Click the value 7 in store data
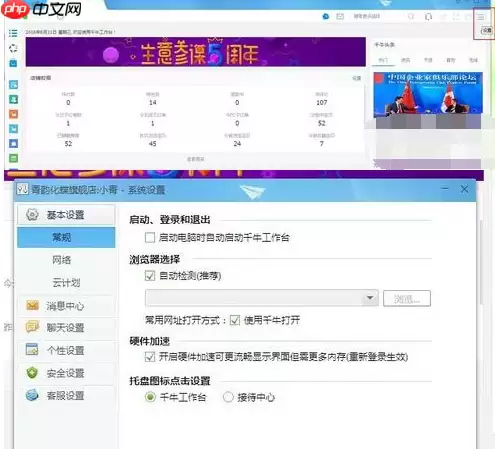Screen dimensions: 495x449 (x=322, y=144)
